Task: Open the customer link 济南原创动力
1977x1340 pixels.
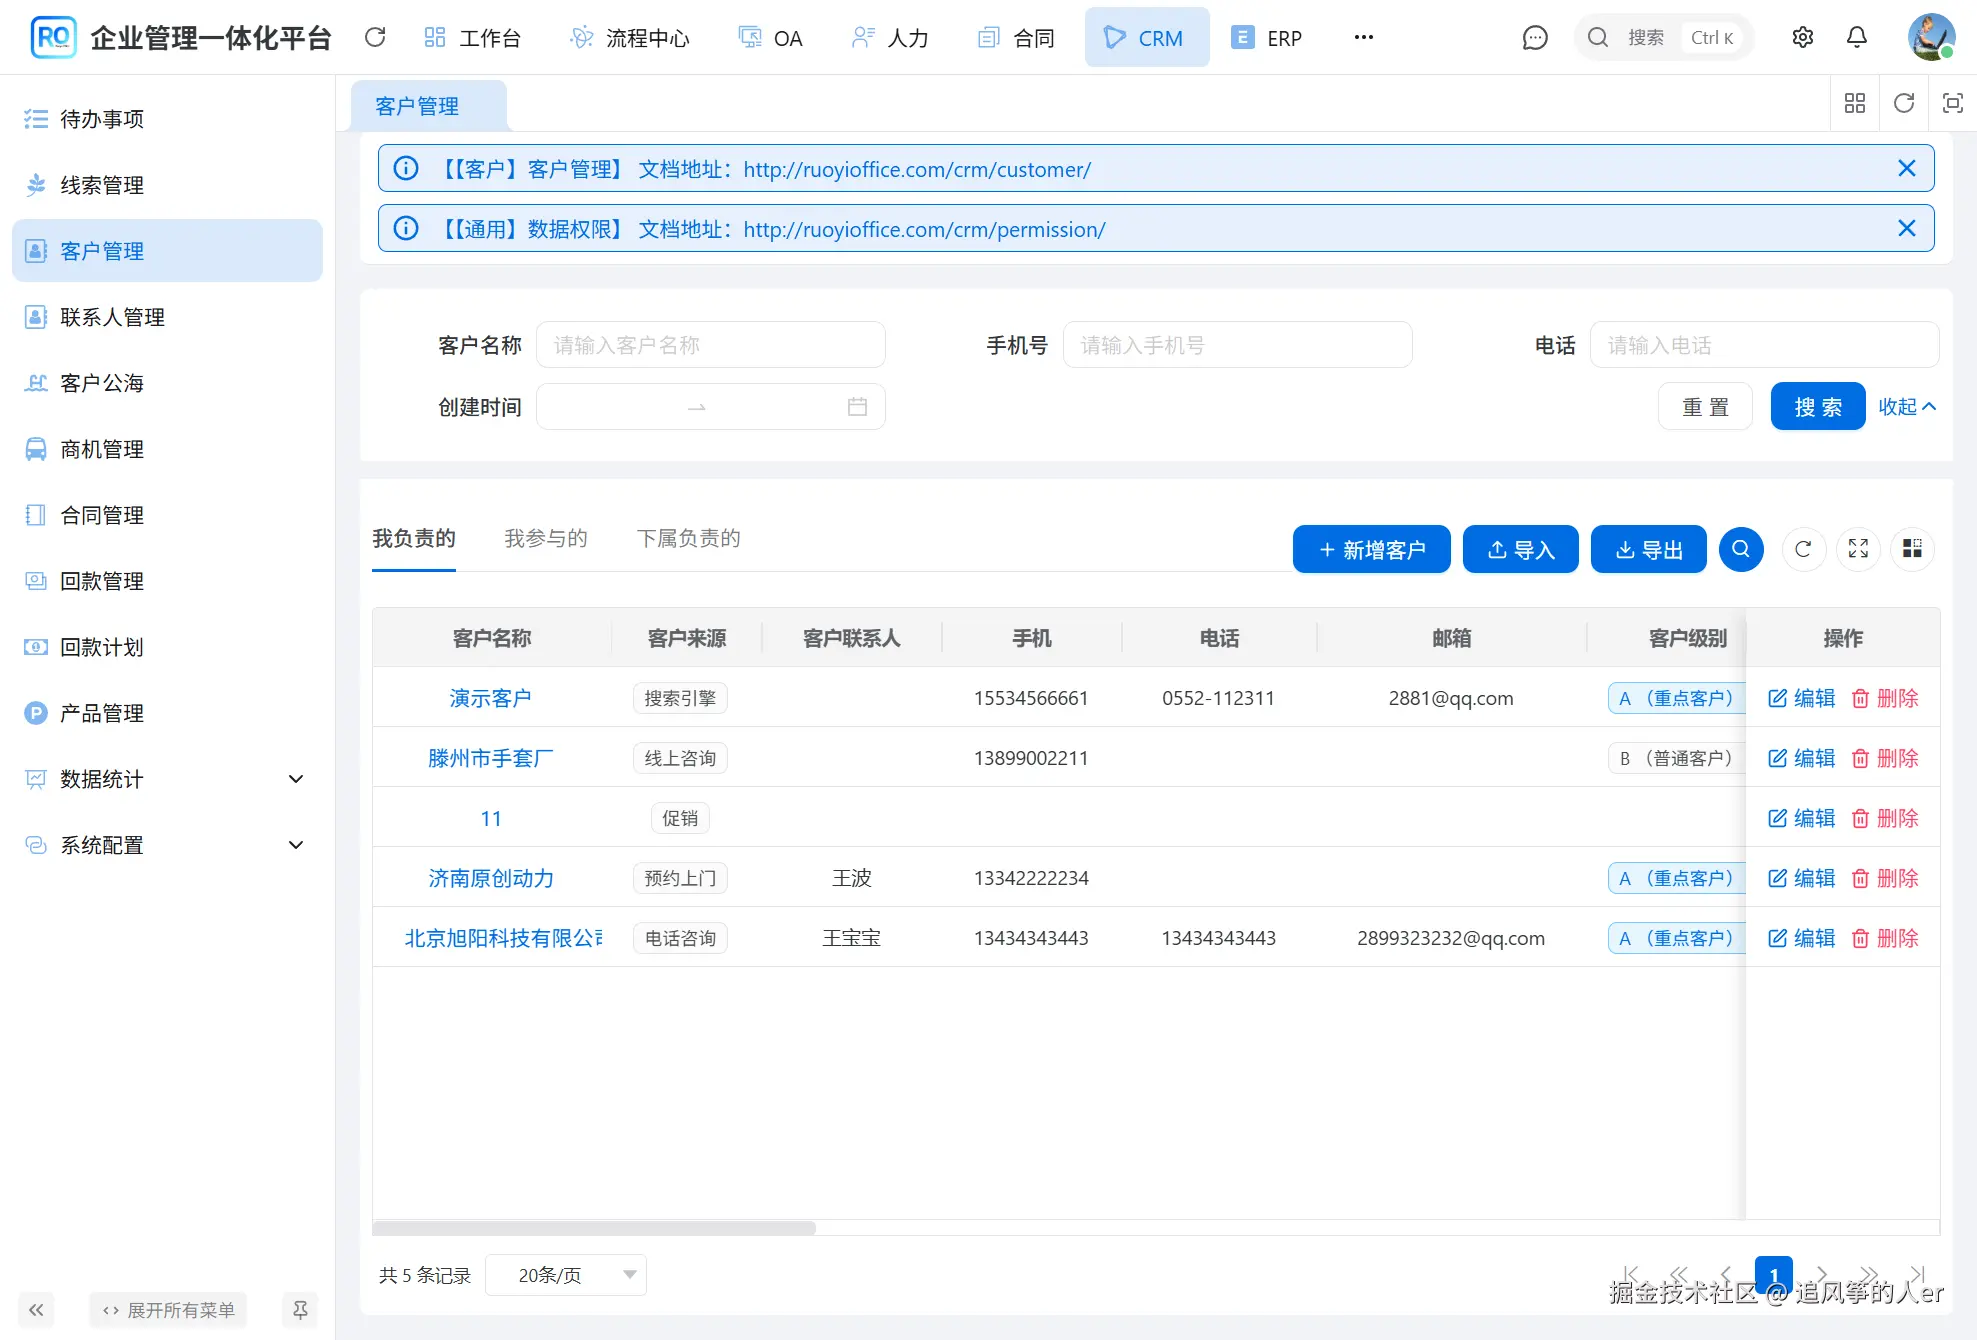Action: [x=491, y=878]
